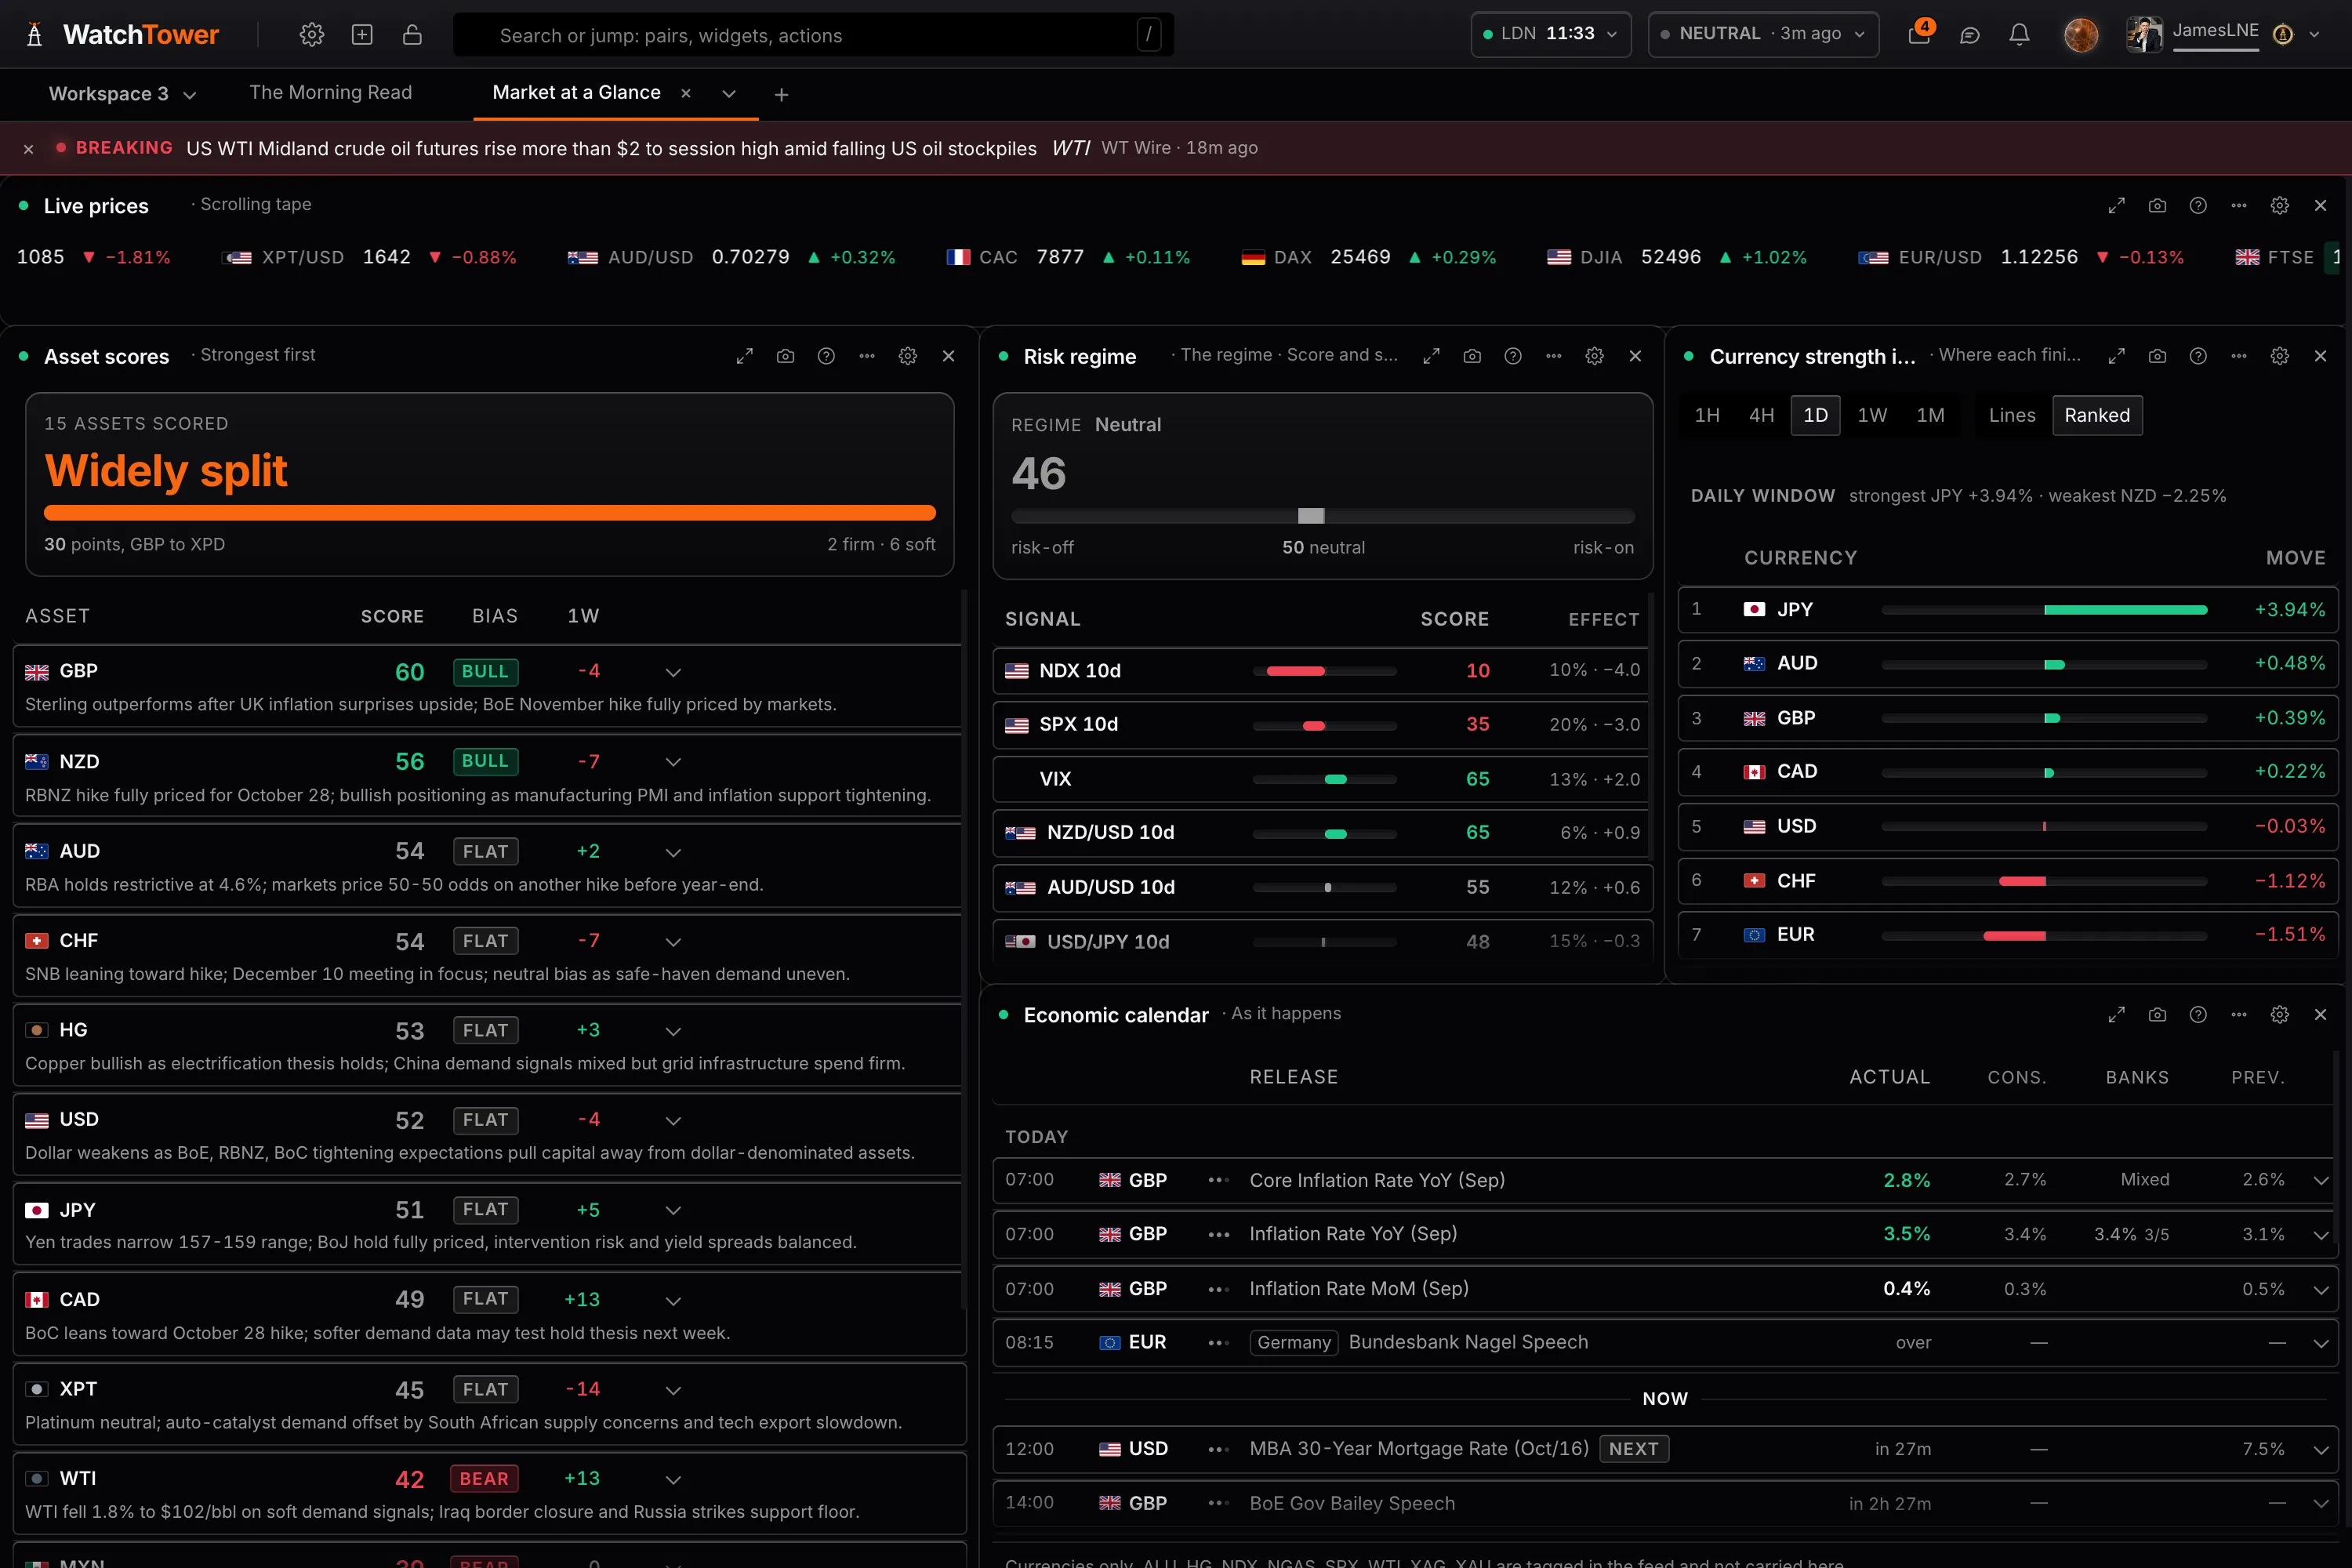Open options for Inflation Rate MoM row
This screenshot has width=2352, height=1568.
tap(1217, 1290)
